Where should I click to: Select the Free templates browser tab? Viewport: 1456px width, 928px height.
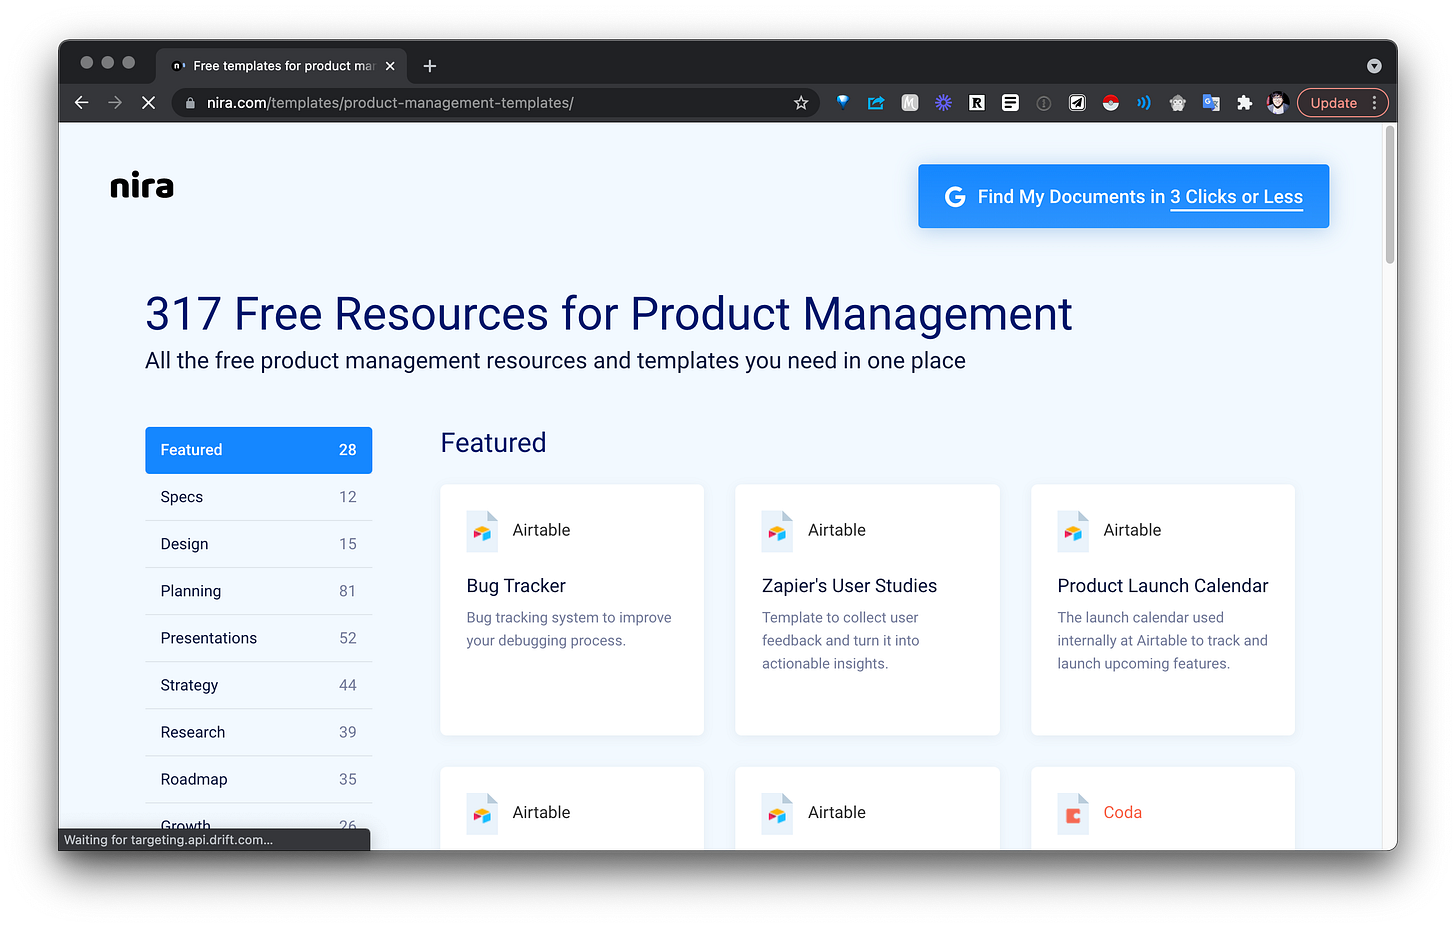(x=283, y=66)
